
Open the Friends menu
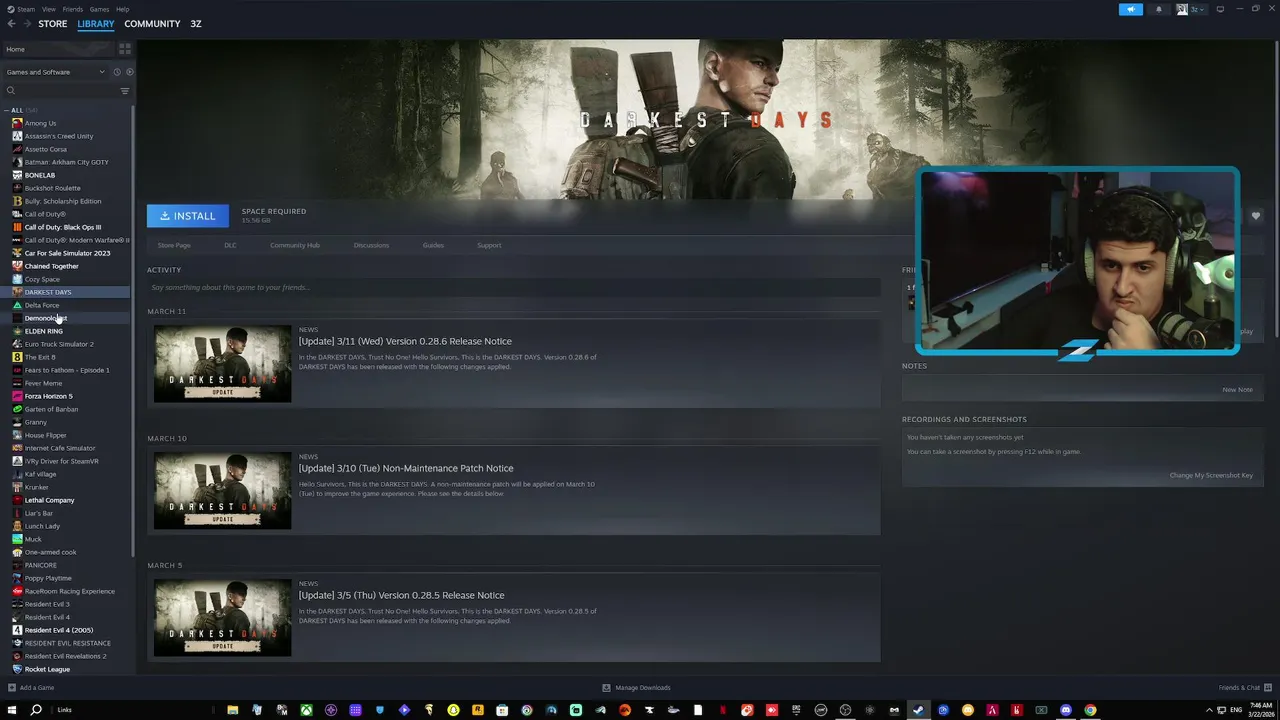[73, 9]
